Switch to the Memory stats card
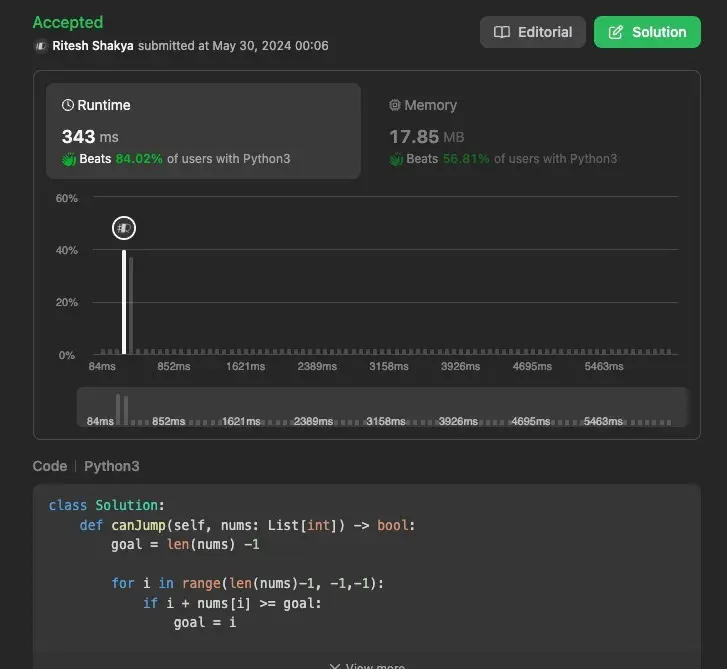The image size is (727, 669). [x=530, y=131]
